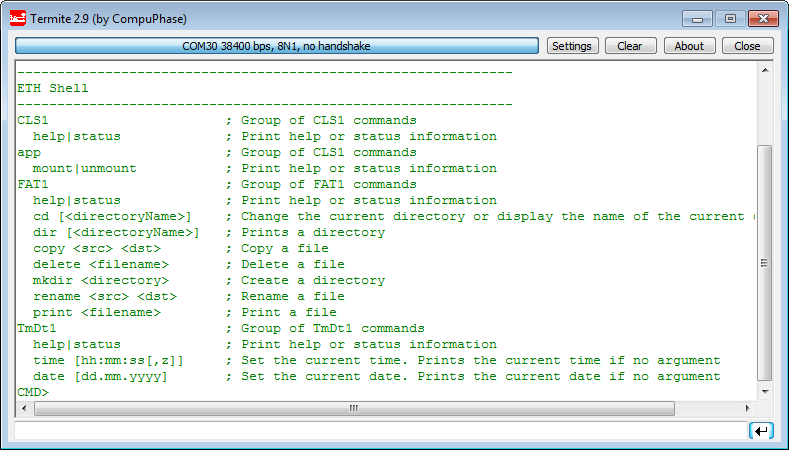789x450 pixels.
Task: Minimize the Termite window
Action: [696, 18]
